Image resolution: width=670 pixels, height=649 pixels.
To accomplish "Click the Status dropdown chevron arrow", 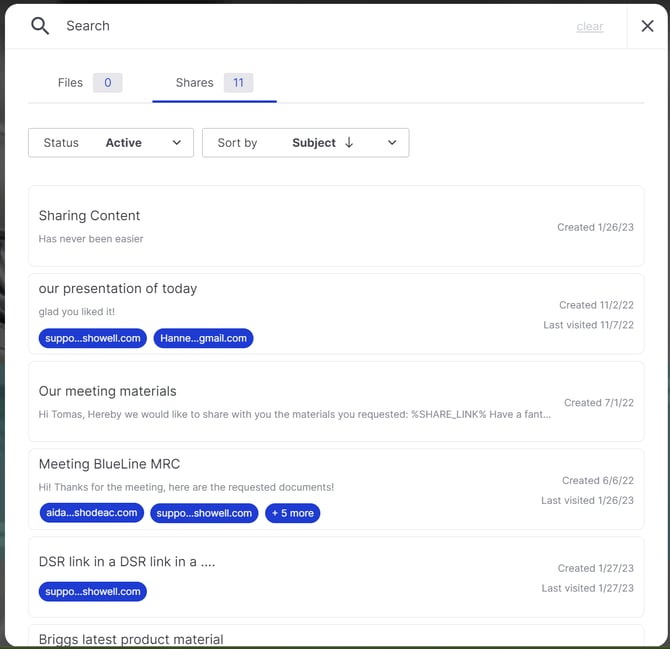I will click(177, 143).
